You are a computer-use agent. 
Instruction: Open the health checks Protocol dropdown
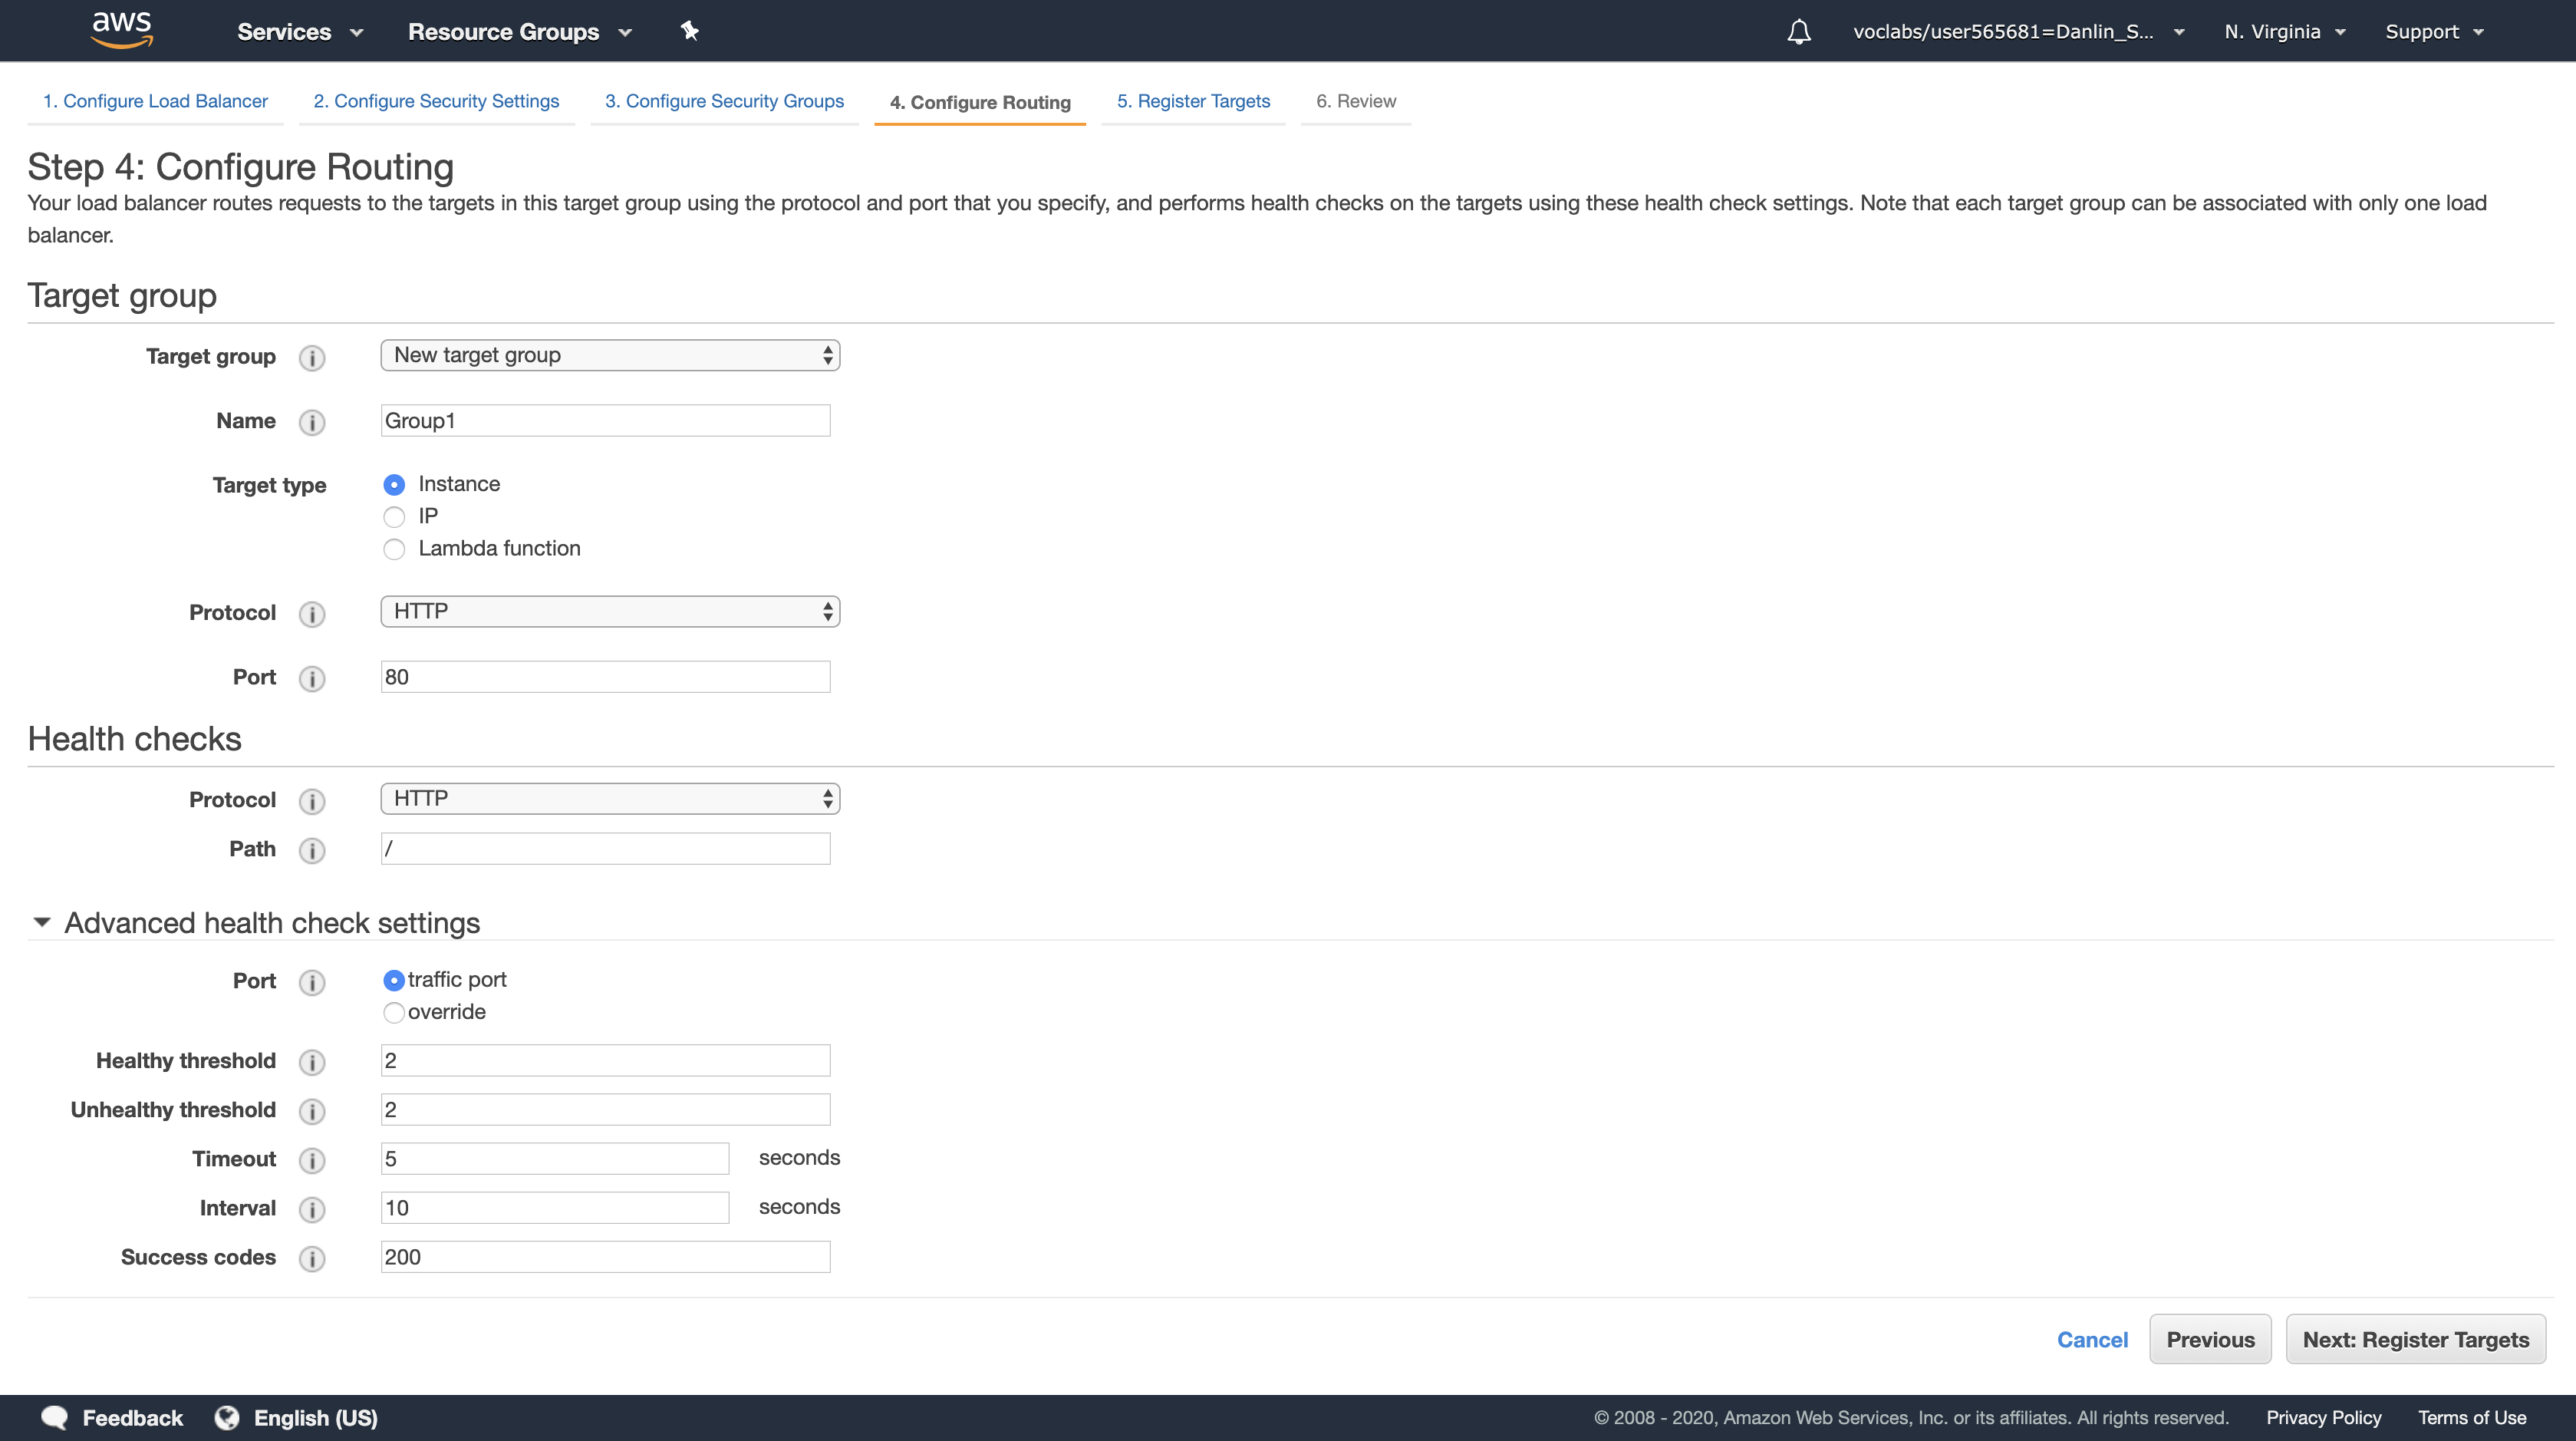pyautogui.click(x=609, y=798)
